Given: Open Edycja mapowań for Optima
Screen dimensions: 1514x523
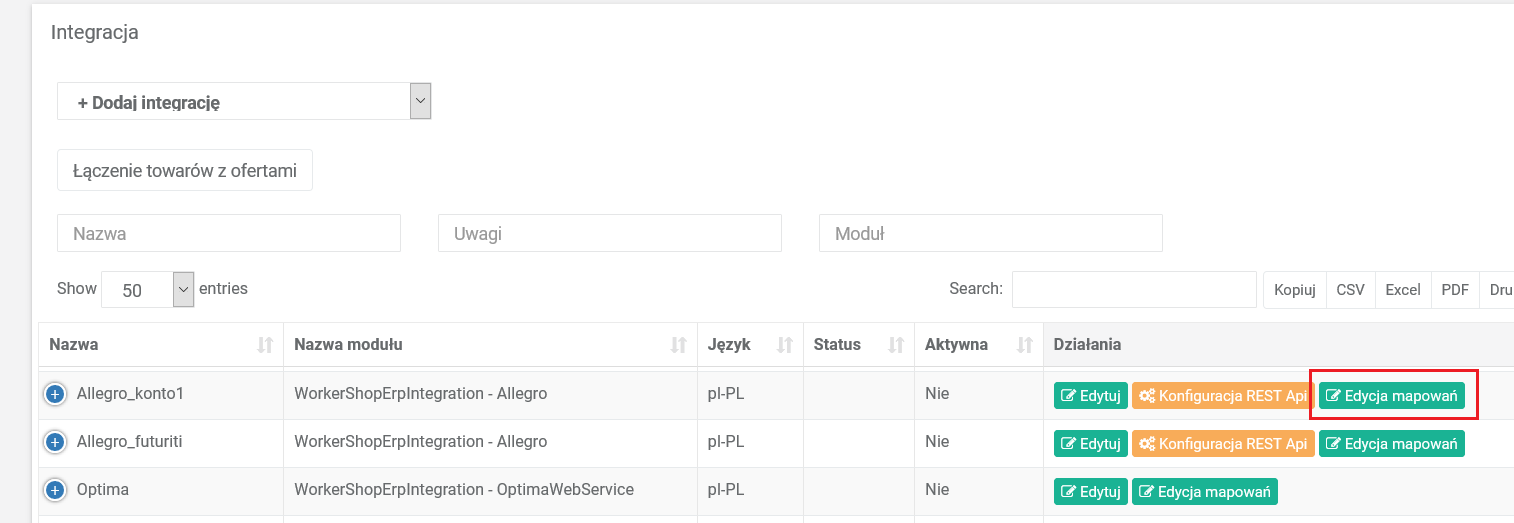Looking at the screenshot, I should pyautogui.click(x=1204, y=491).
